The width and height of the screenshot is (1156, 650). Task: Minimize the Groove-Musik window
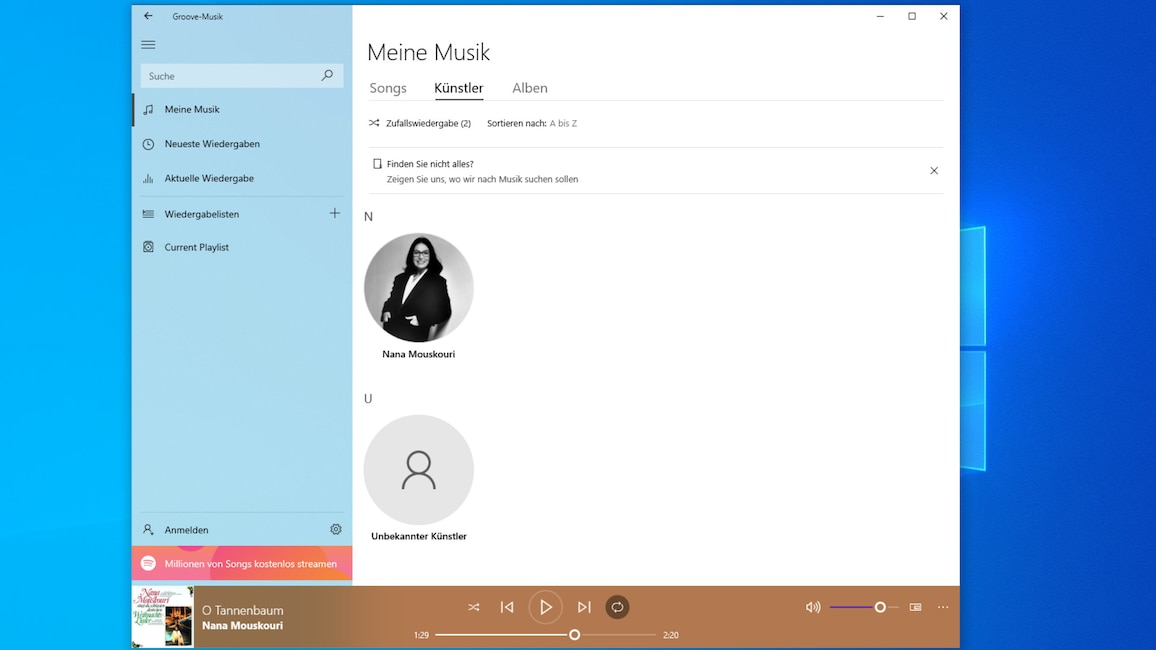[x=880, y=16]
